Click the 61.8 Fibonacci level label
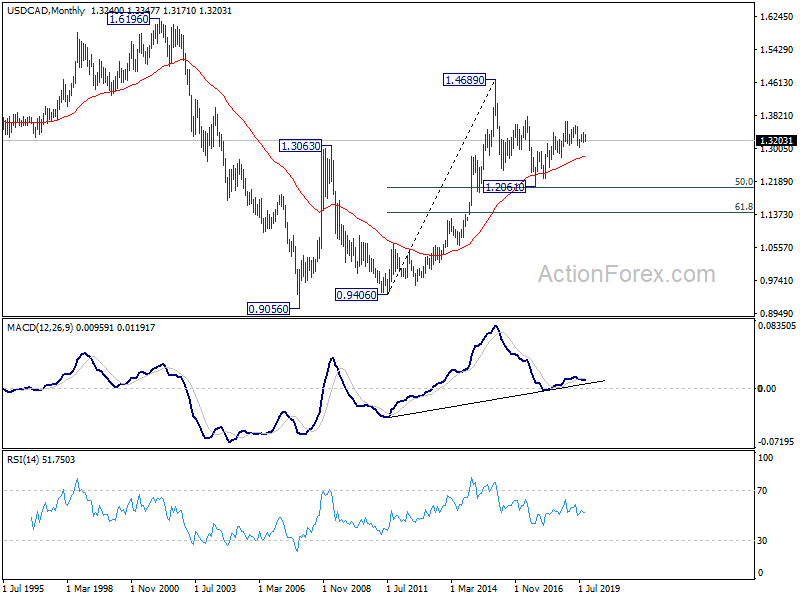800x600 pixels. pos(743,207)
